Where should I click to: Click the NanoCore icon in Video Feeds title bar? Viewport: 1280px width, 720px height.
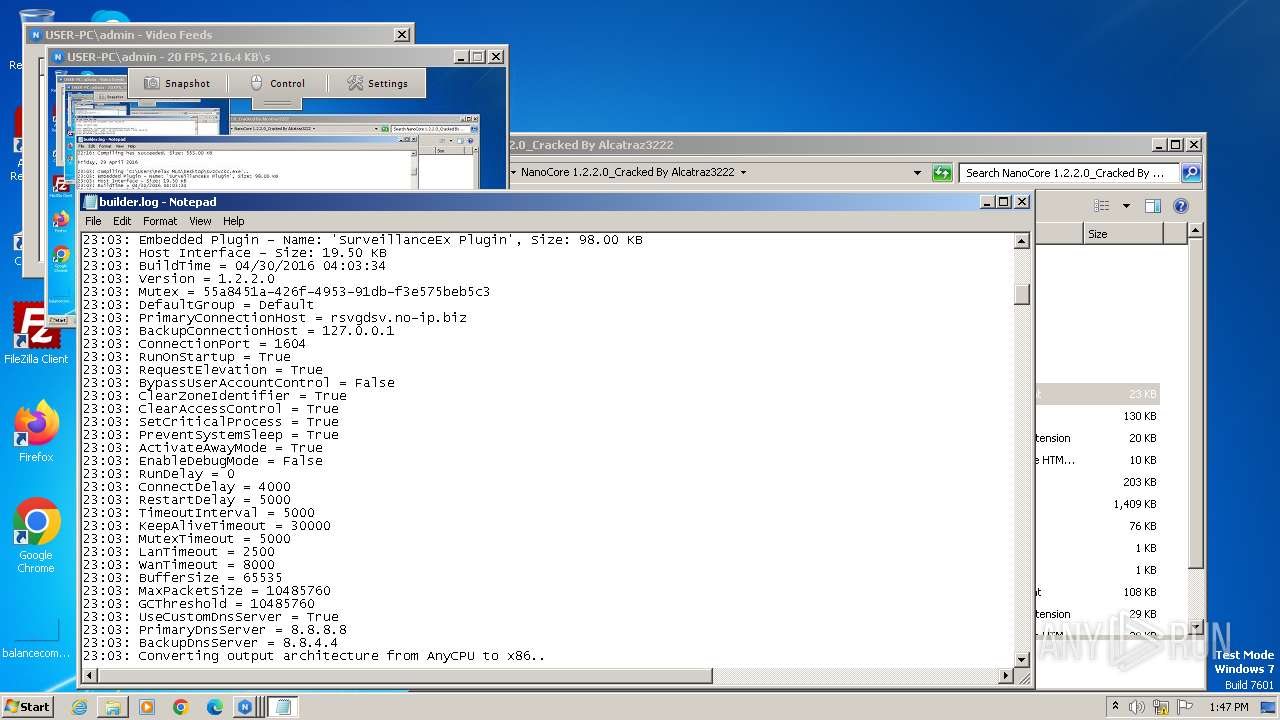(36, 35)
